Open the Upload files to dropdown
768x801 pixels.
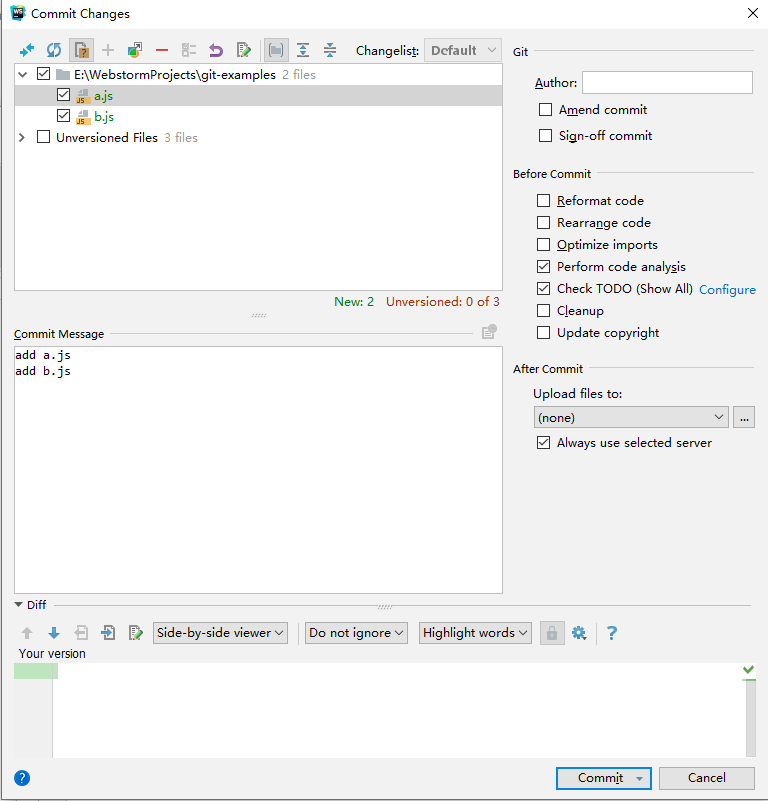pos(631,417)
